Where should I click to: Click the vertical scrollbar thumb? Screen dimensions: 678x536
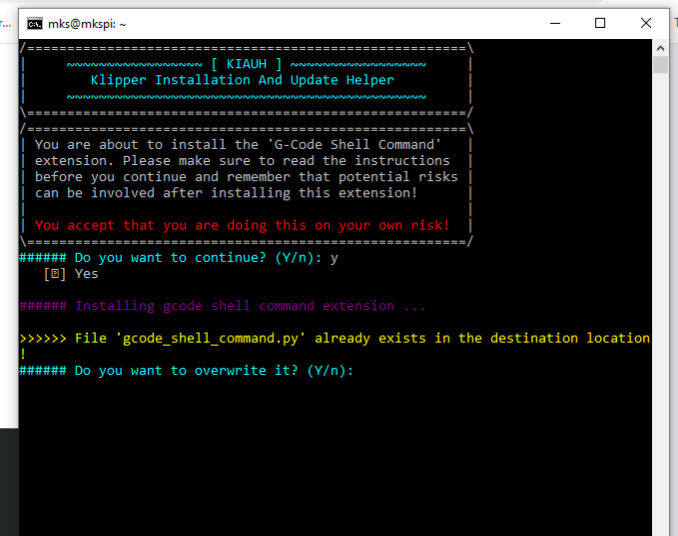point(660,65)
